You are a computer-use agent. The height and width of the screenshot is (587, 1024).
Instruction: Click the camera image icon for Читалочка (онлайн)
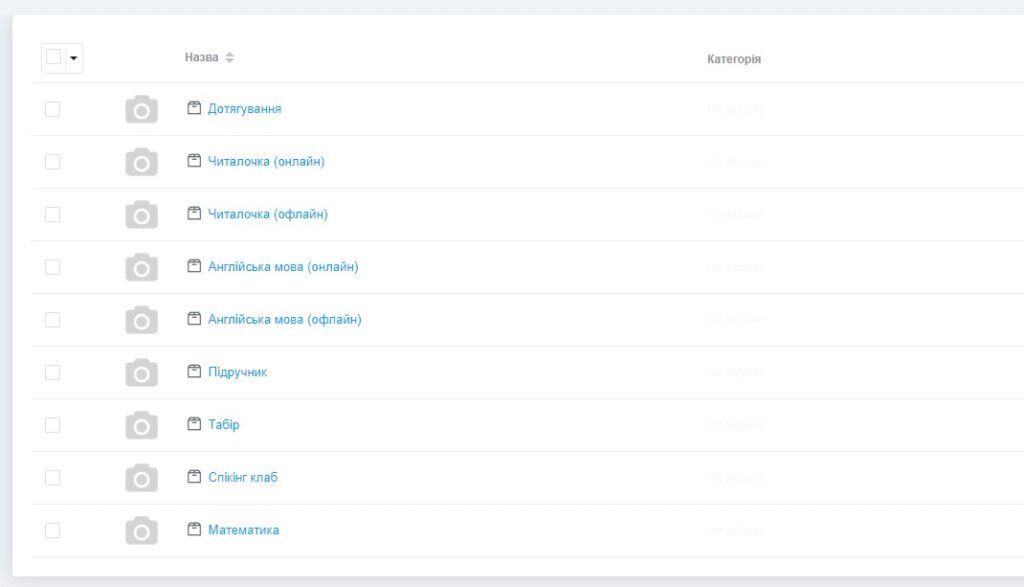tap(141, 162)
